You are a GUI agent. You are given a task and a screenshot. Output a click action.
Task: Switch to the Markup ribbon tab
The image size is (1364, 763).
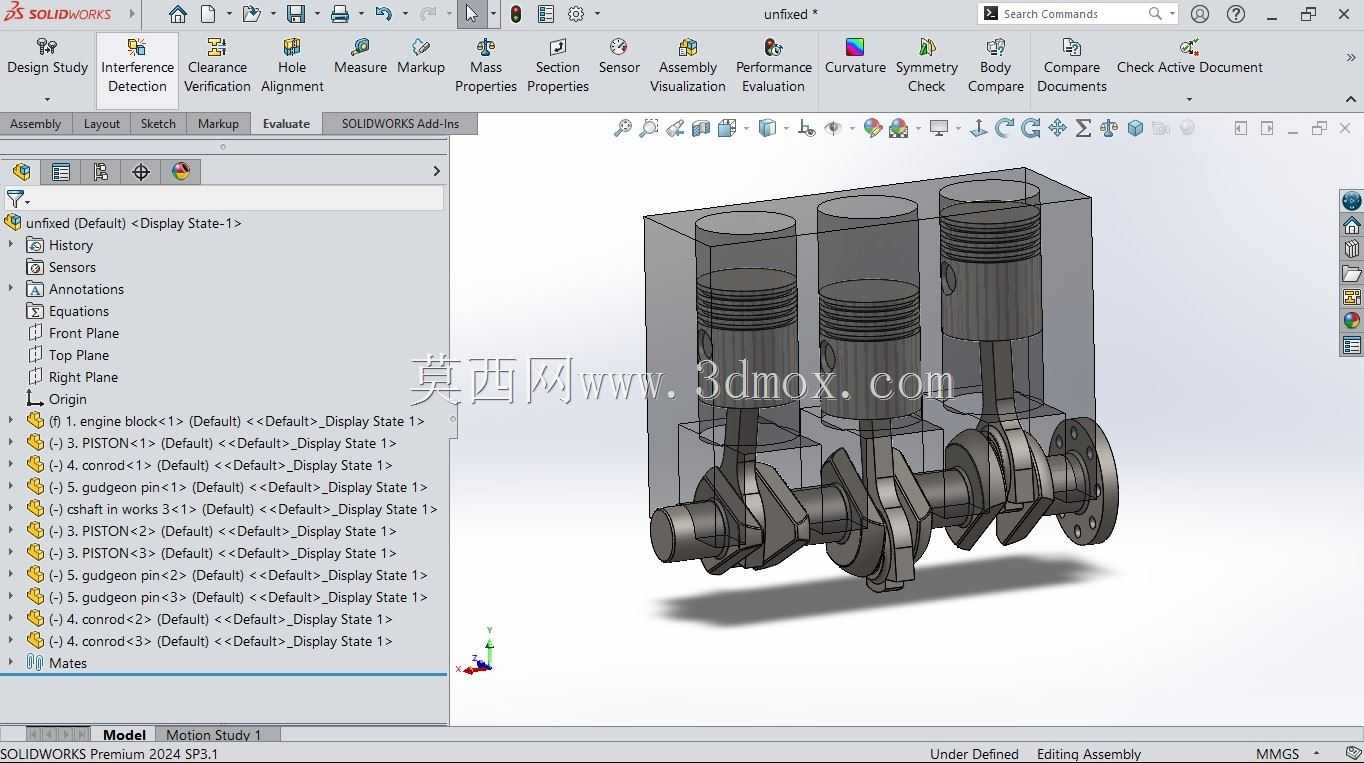click(218, 124)
